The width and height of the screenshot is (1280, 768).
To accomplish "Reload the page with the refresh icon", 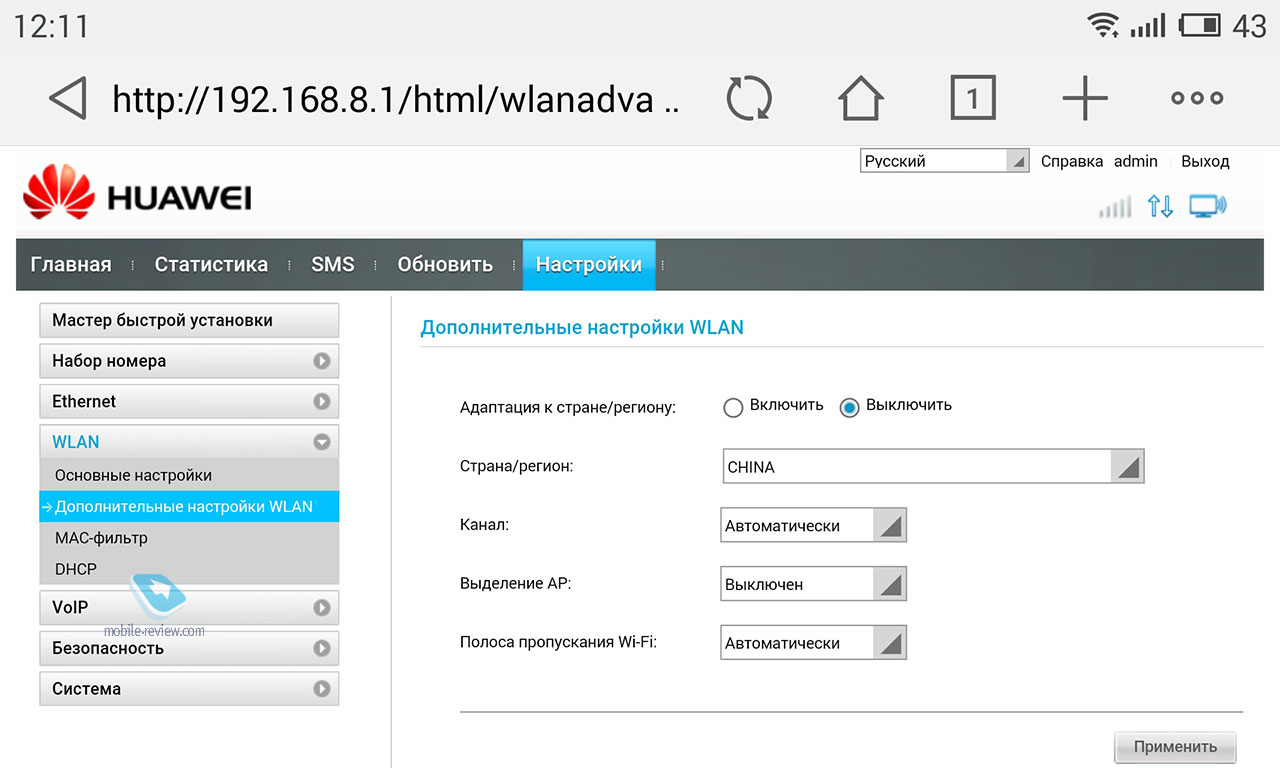I will (749, 99).
